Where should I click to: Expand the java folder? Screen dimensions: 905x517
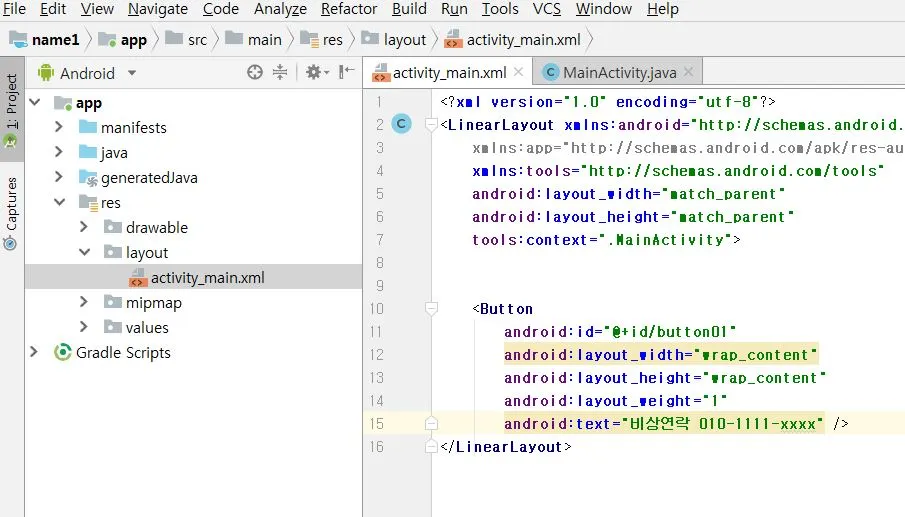click(x=59, y=152)
